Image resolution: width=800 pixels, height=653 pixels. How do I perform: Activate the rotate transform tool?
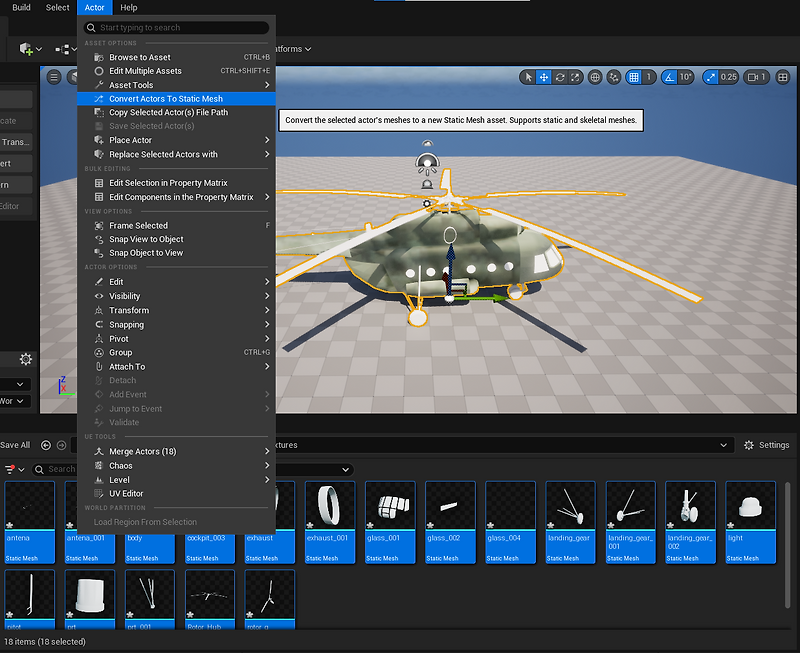point(559,77)
